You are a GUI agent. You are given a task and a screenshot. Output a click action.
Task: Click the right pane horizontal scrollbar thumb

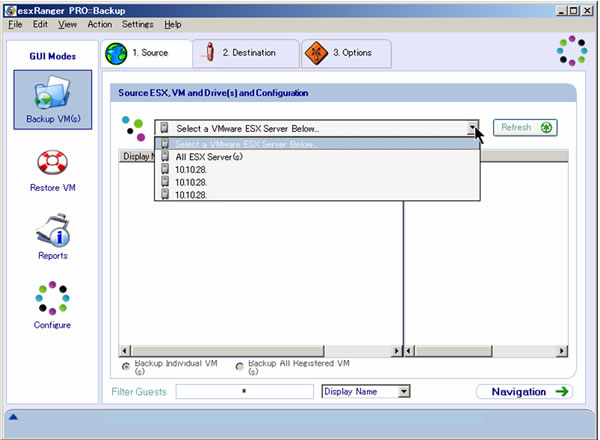coord(454,350)
